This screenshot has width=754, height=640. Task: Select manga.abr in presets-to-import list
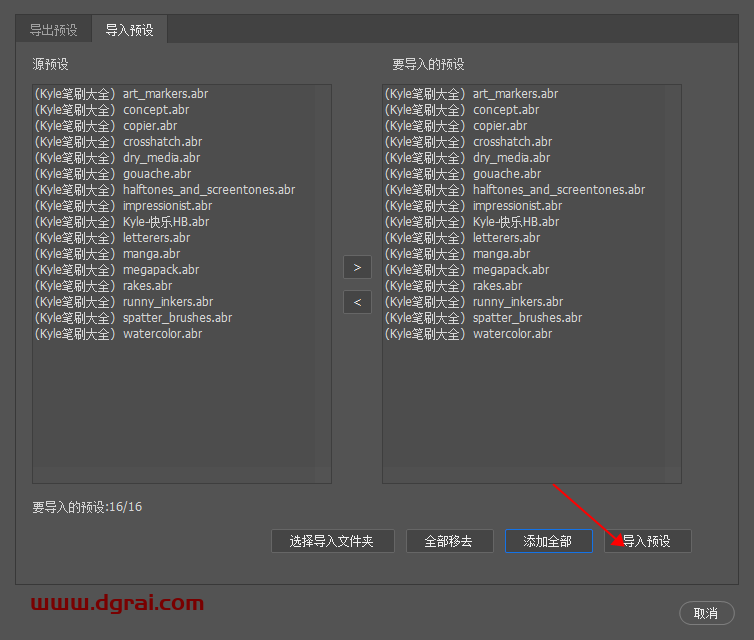coord(457,253)
